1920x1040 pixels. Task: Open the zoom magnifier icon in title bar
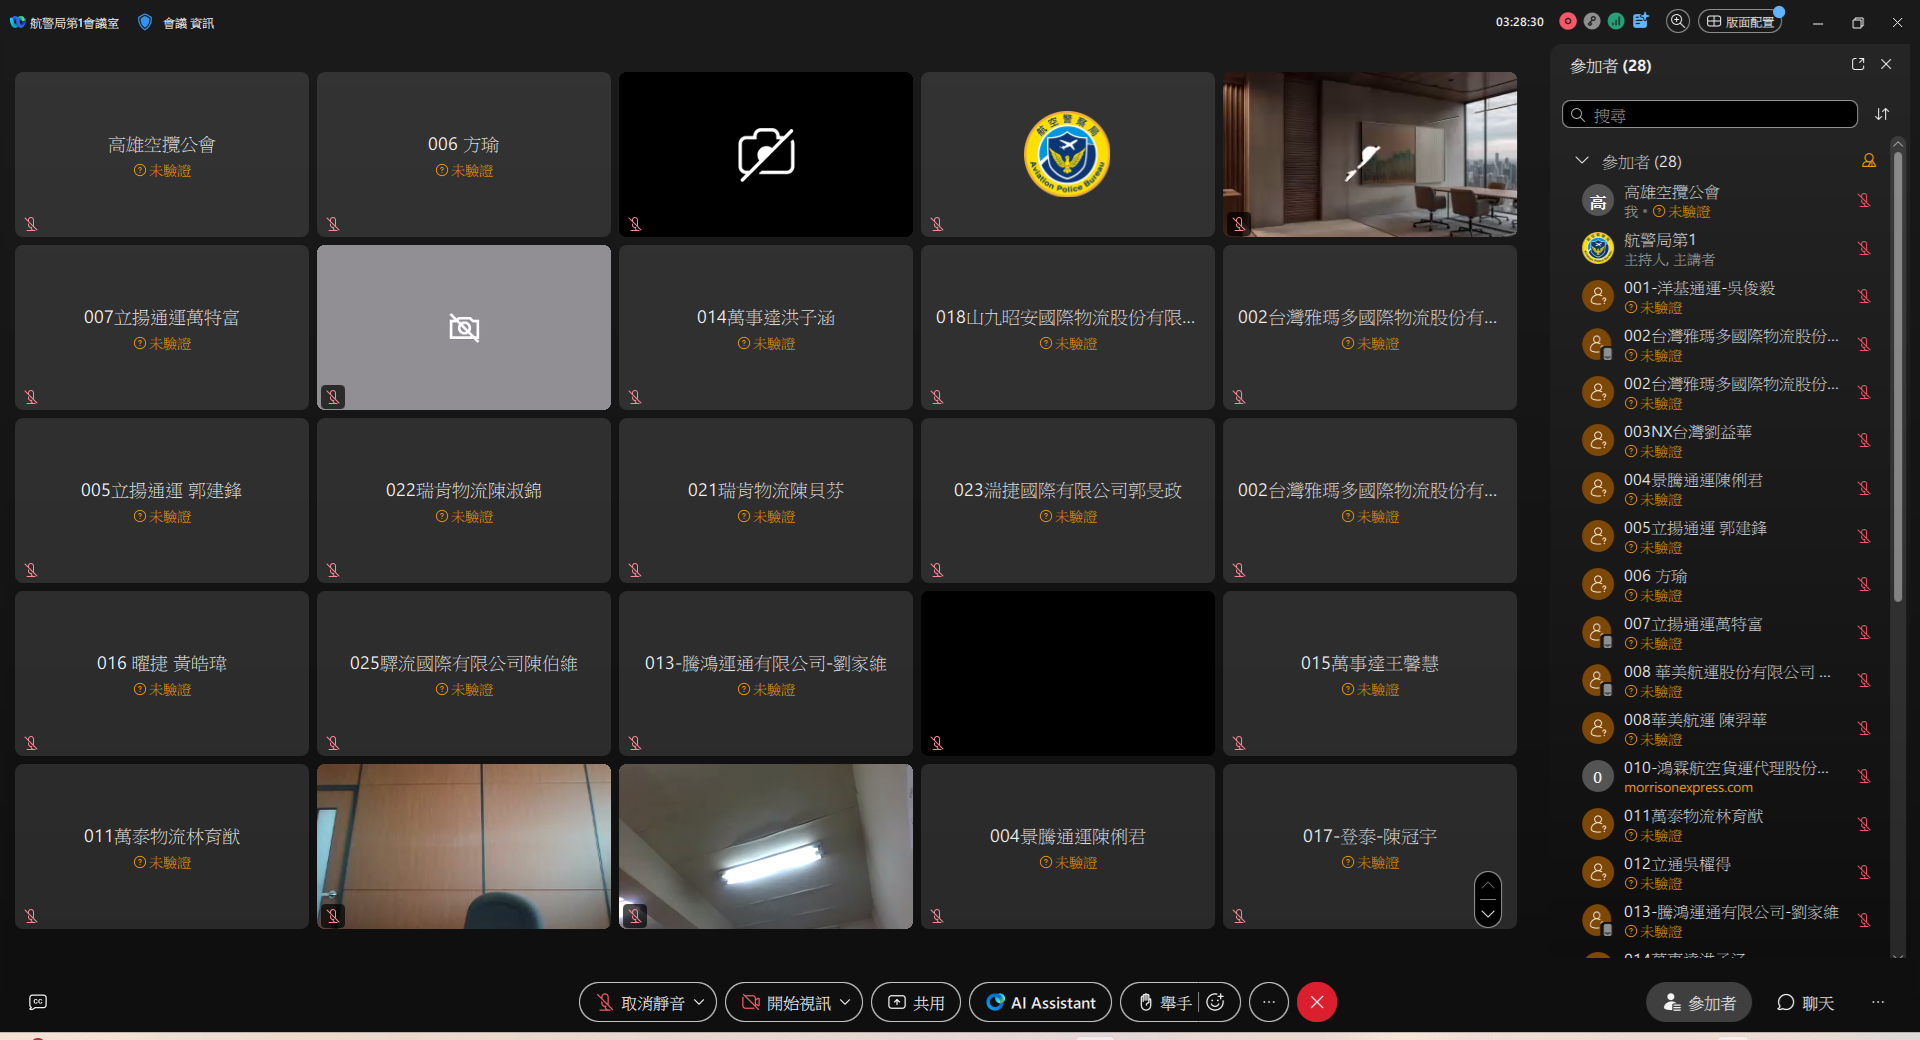point(1677,21)
